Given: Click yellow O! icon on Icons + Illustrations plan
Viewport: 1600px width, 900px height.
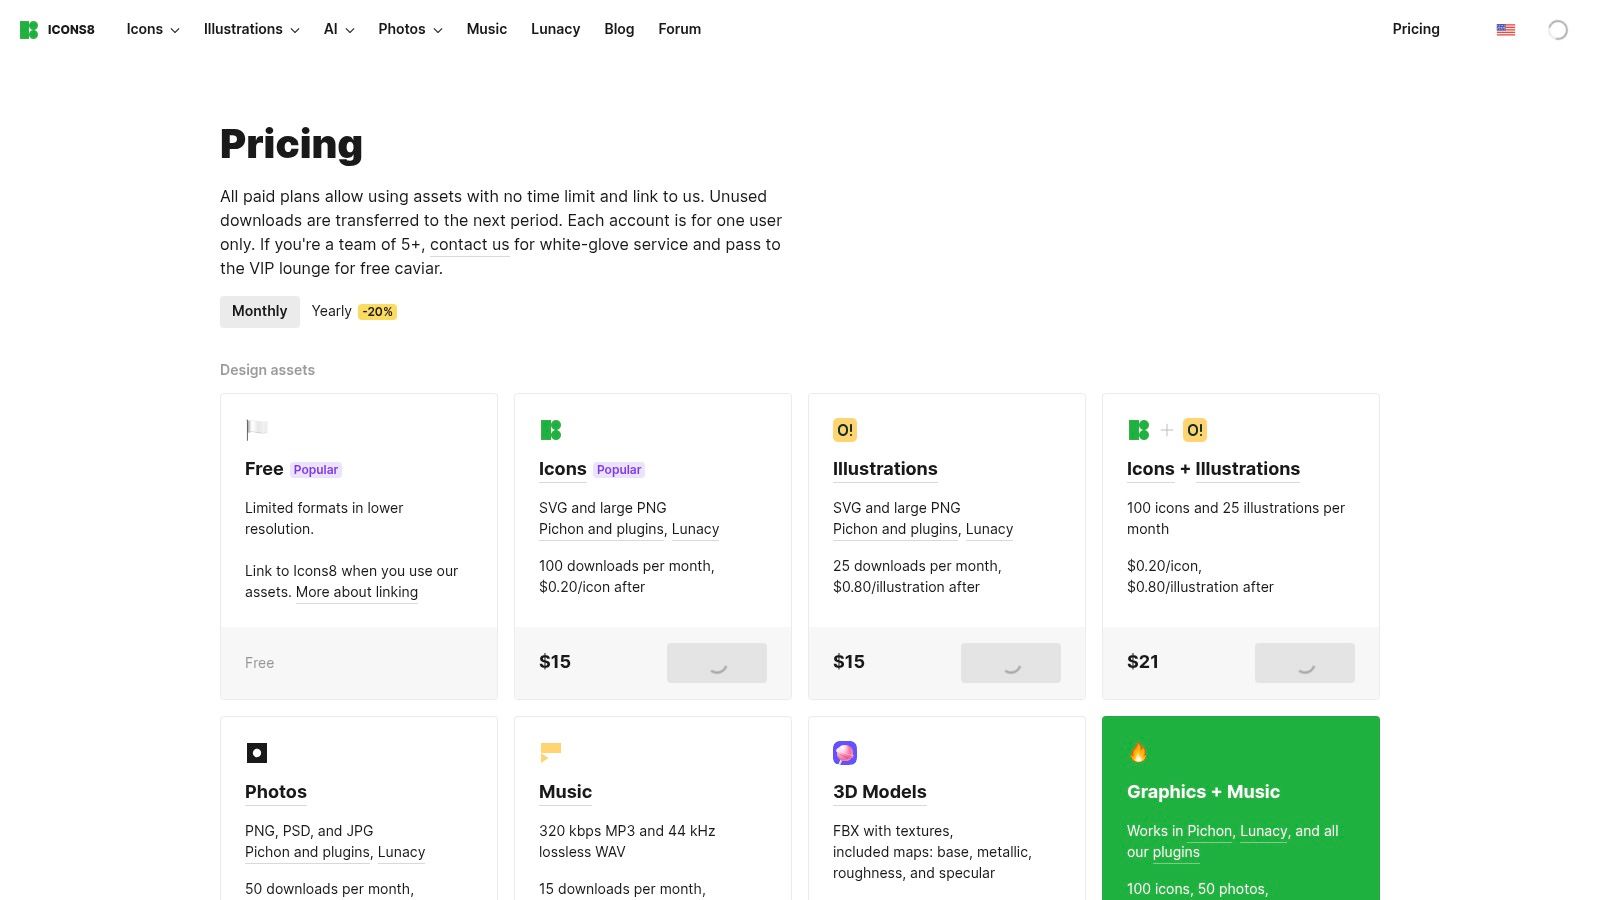Looking at the screenshot, I should pyautogui.click(x=1195, y=430).
